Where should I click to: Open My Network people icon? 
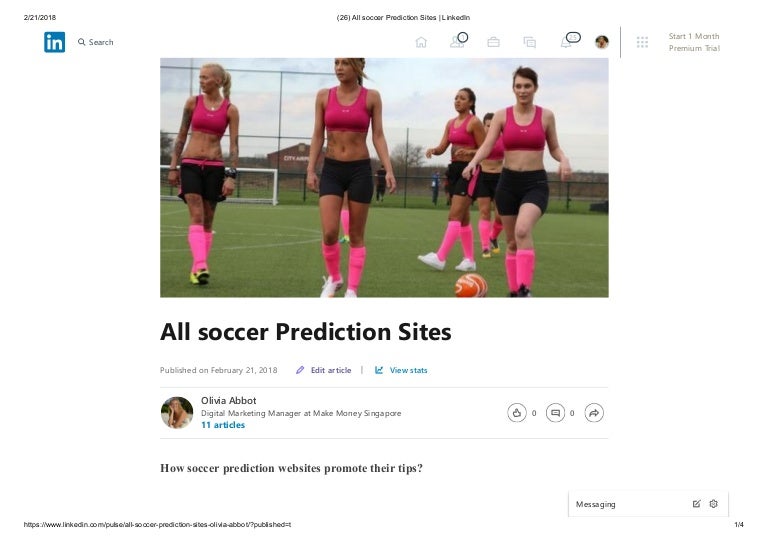(x=457, y=42)
